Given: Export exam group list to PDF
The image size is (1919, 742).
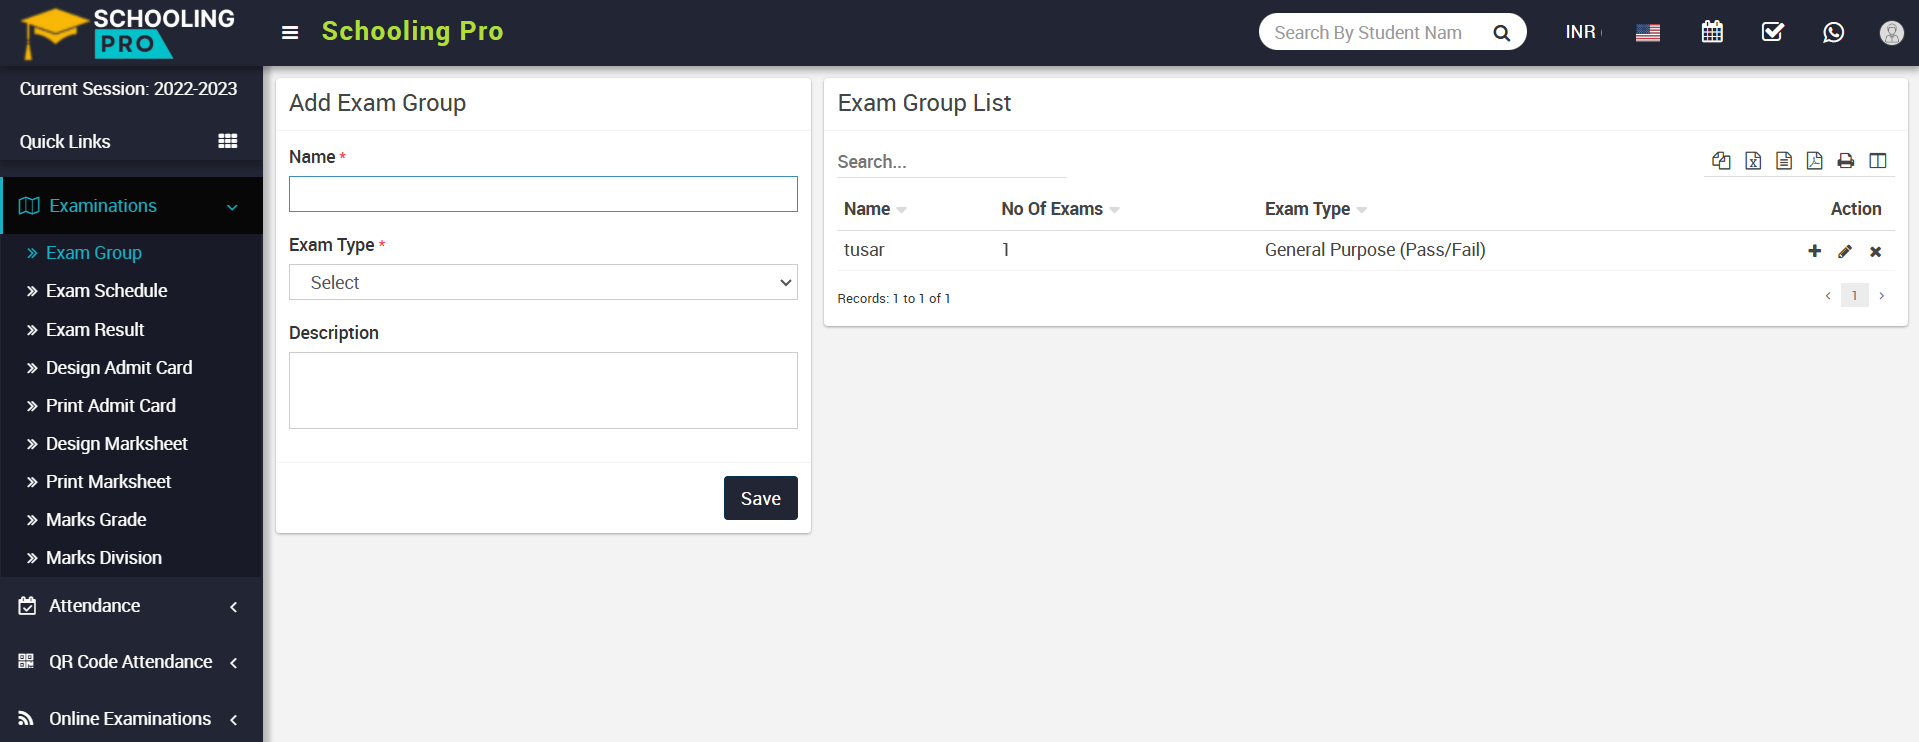Looking at the screenshot, I should click(1814, 161).
